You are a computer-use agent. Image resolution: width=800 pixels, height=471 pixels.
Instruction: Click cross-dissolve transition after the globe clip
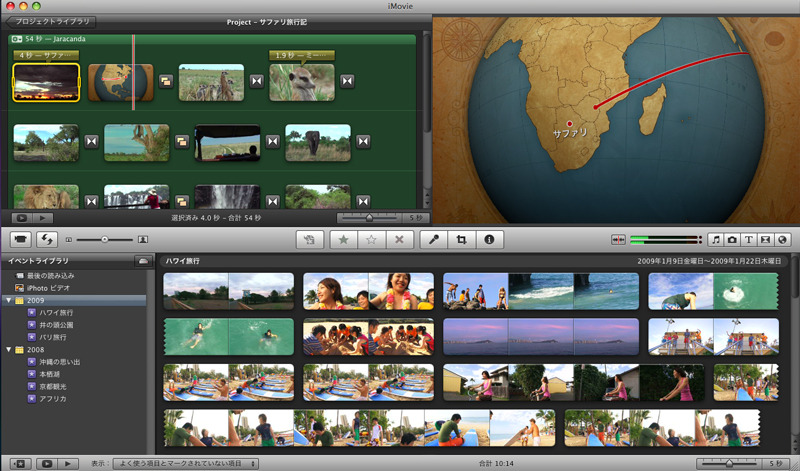tap(166, 81)
